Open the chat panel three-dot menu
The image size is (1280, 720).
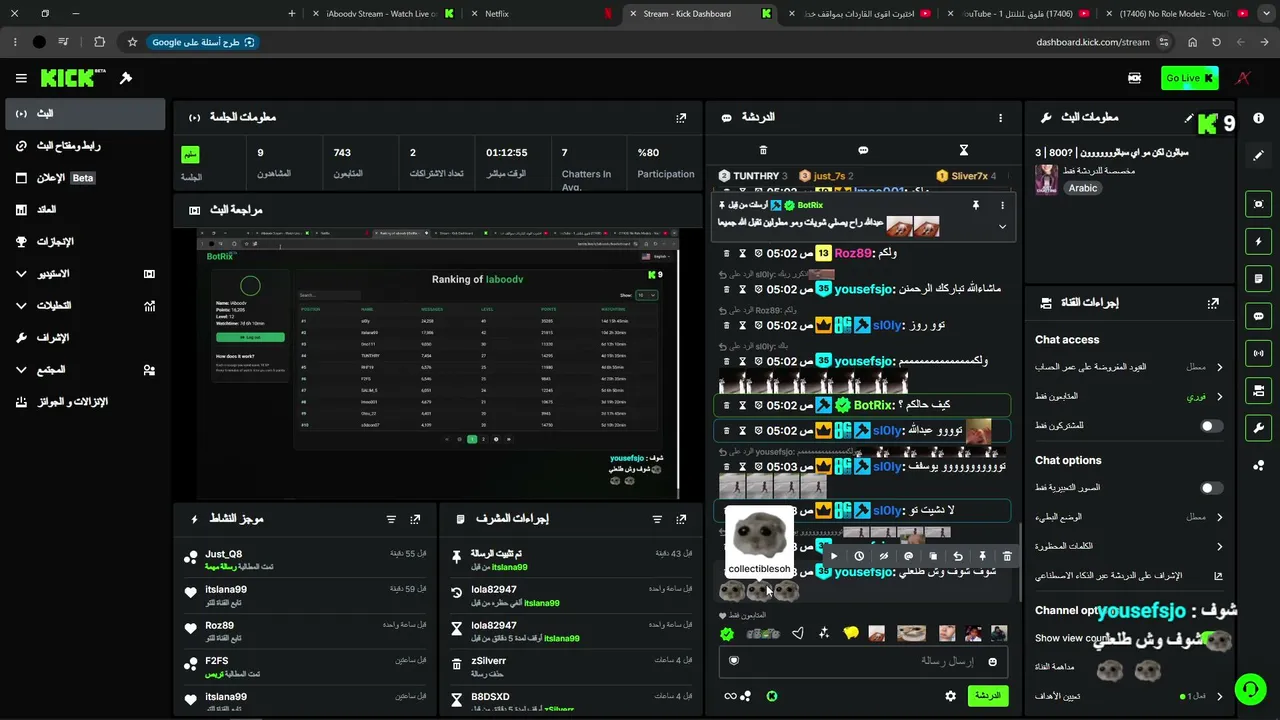[x=1000, y=118]
